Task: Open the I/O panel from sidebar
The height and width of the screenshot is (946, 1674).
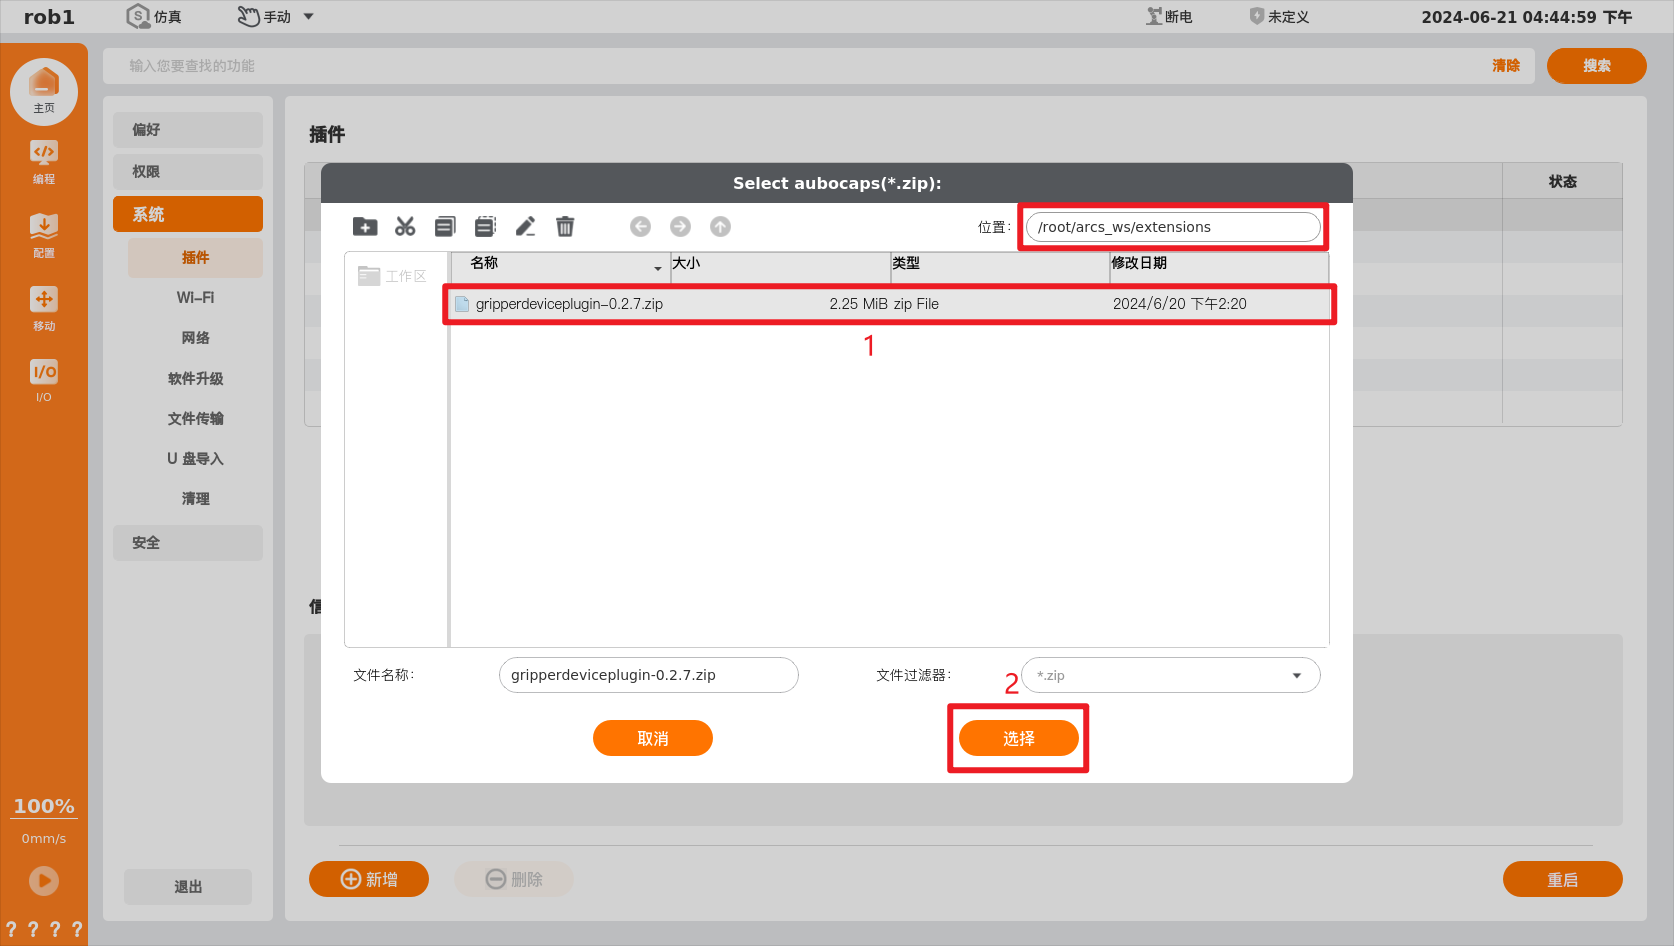Action: pos(44,380)
